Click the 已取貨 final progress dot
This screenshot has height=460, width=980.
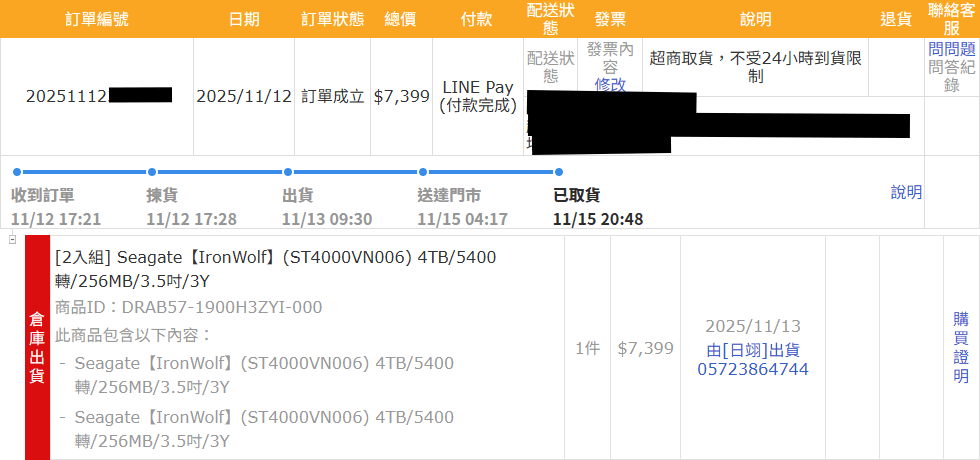click(558, 172)
